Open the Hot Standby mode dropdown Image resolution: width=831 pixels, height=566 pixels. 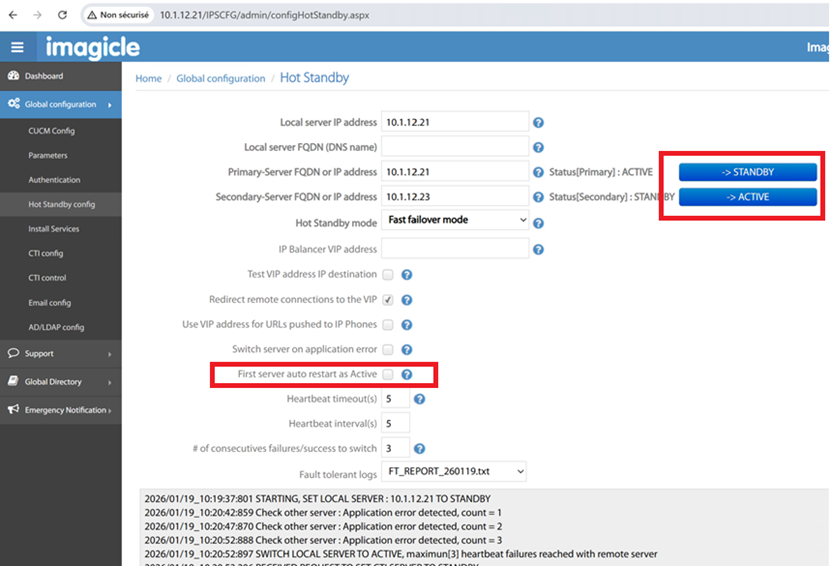(456, 220)
